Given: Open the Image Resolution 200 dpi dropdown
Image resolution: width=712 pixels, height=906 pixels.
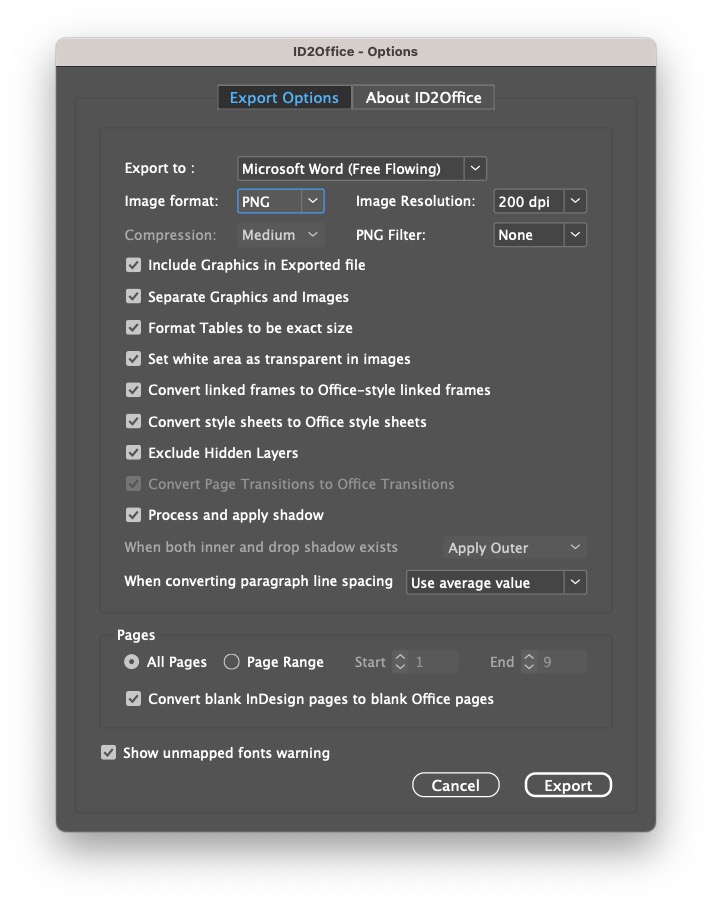Looking at the screenshot, I should tap(539, 201).
